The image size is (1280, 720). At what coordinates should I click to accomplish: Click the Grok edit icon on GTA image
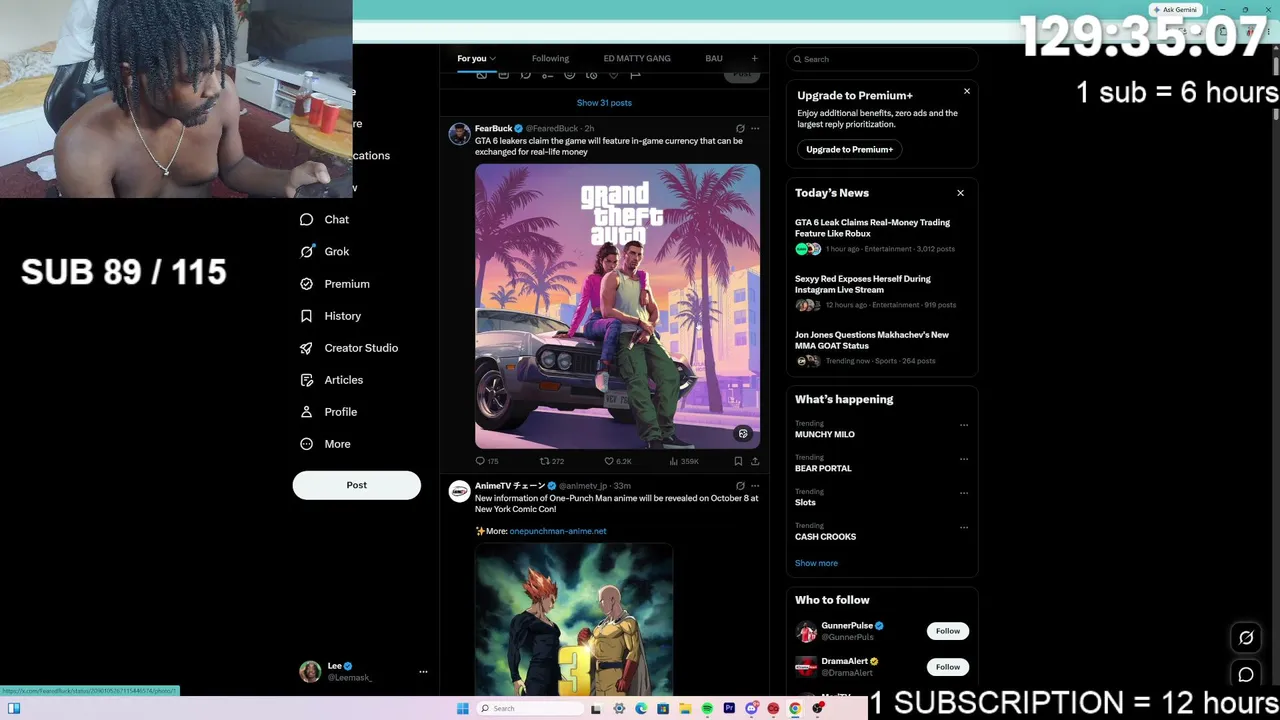coord(743,434)
